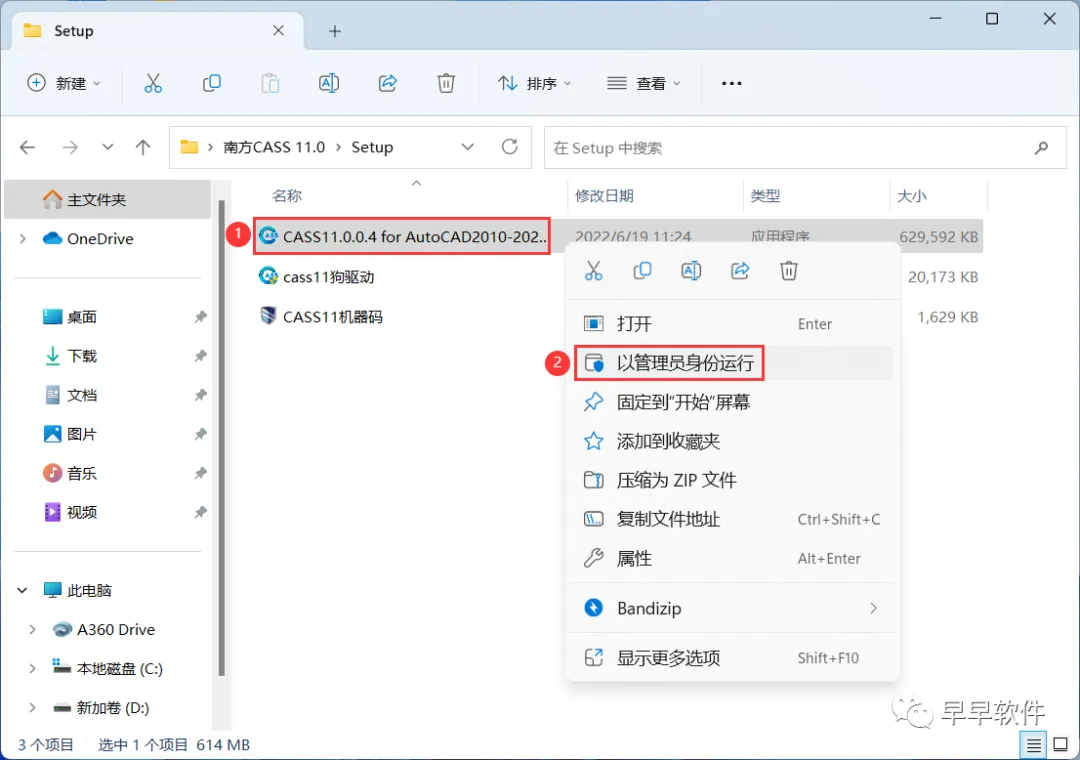The image size is (1080, 760).
Task: Choose 属性 in the context menu
Action: (732, 558)
